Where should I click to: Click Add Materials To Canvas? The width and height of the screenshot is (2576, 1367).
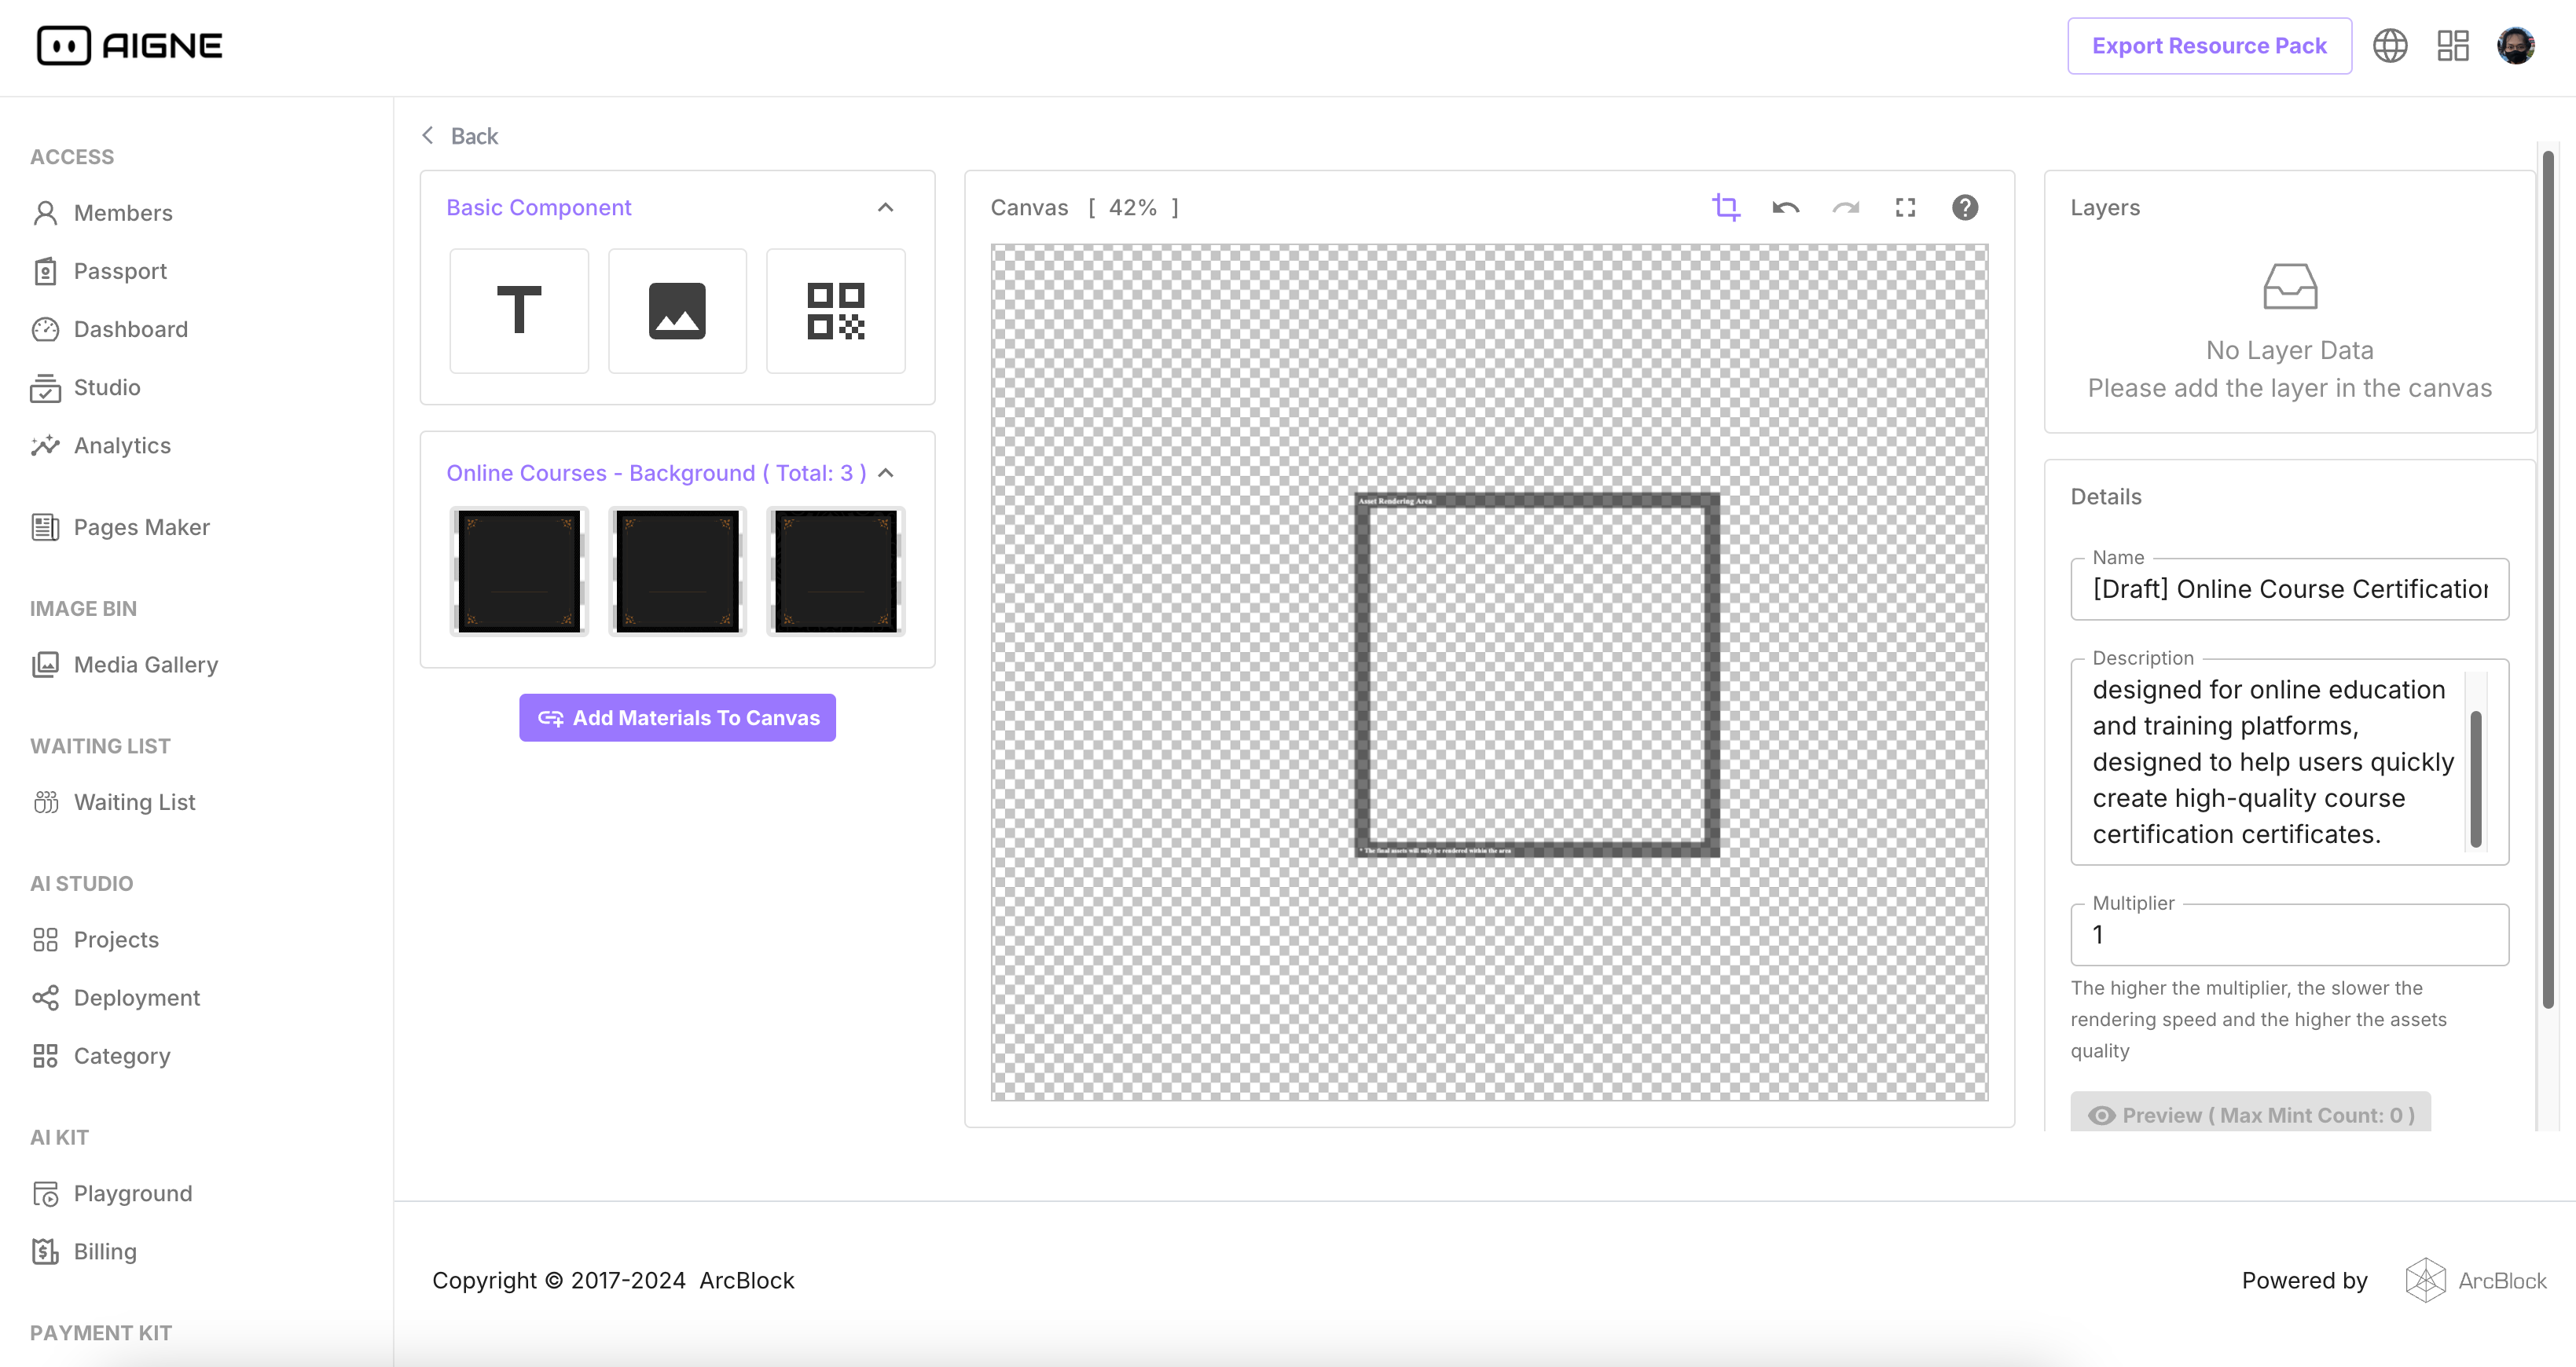point(677,718)
